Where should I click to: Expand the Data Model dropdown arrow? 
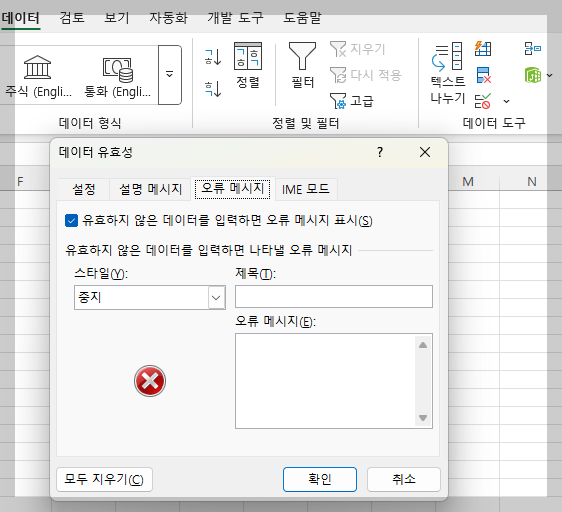[549, 75]
